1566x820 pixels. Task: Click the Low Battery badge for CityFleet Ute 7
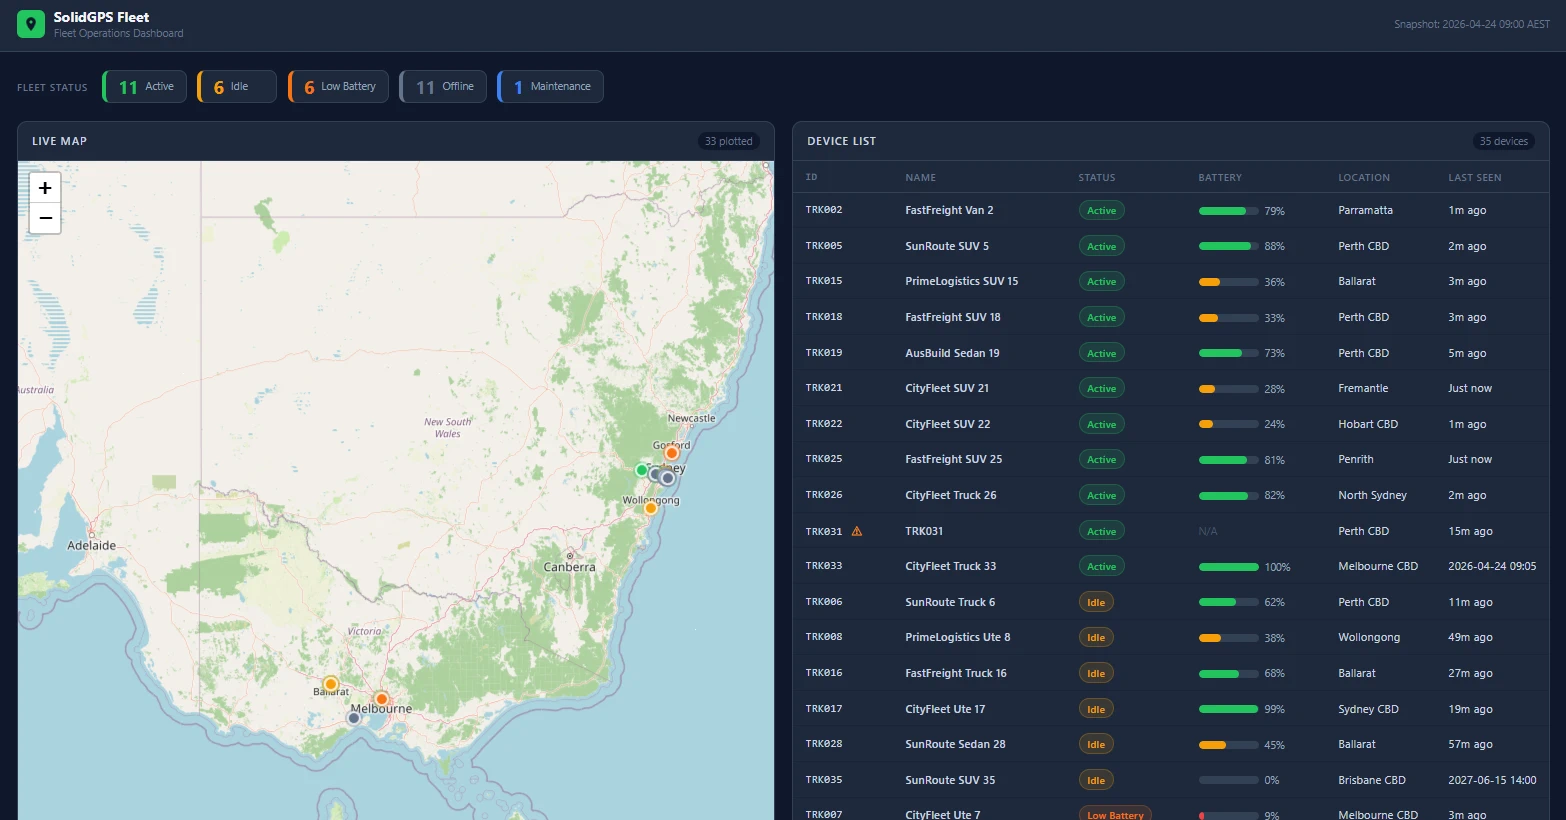coord(1115,814)
